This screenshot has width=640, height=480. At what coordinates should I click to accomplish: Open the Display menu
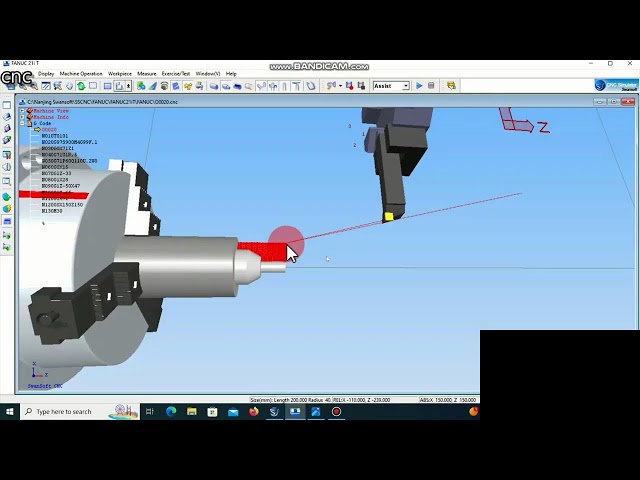click(46, 74)
